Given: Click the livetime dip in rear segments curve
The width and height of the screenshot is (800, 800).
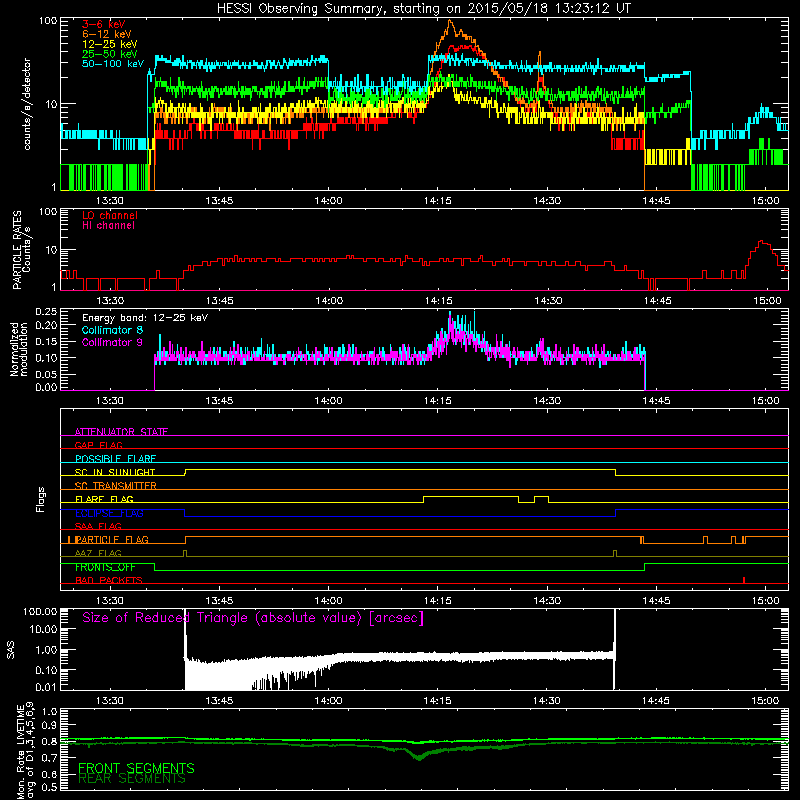Looking at the screenshot, I should click(419, 757).
